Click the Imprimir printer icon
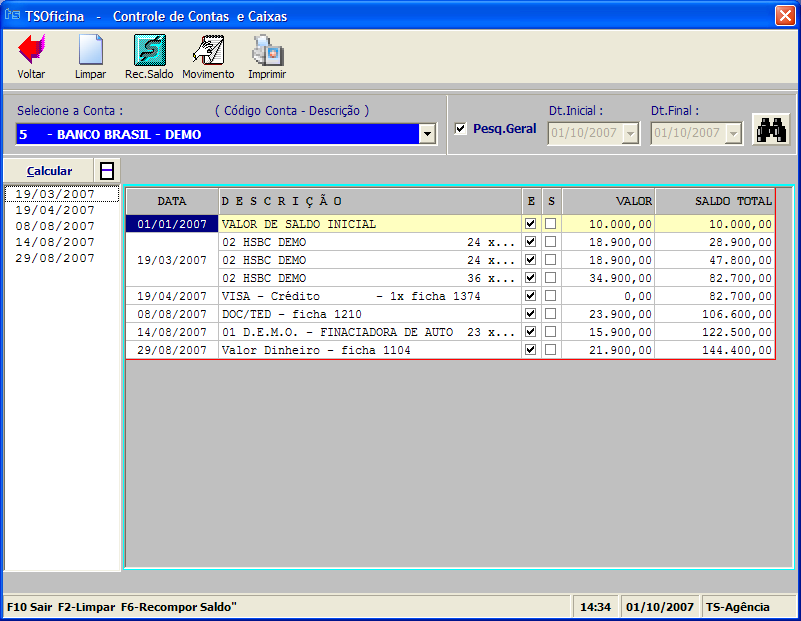This screenshot has height=621, width=801. (267, 50)
